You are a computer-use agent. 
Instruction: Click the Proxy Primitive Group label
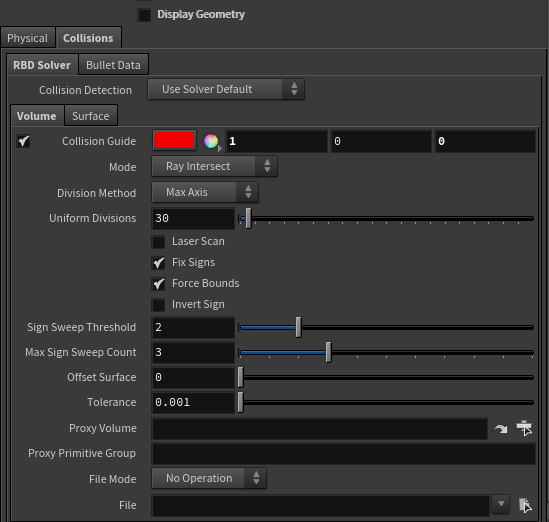click(x=82, y=453)
